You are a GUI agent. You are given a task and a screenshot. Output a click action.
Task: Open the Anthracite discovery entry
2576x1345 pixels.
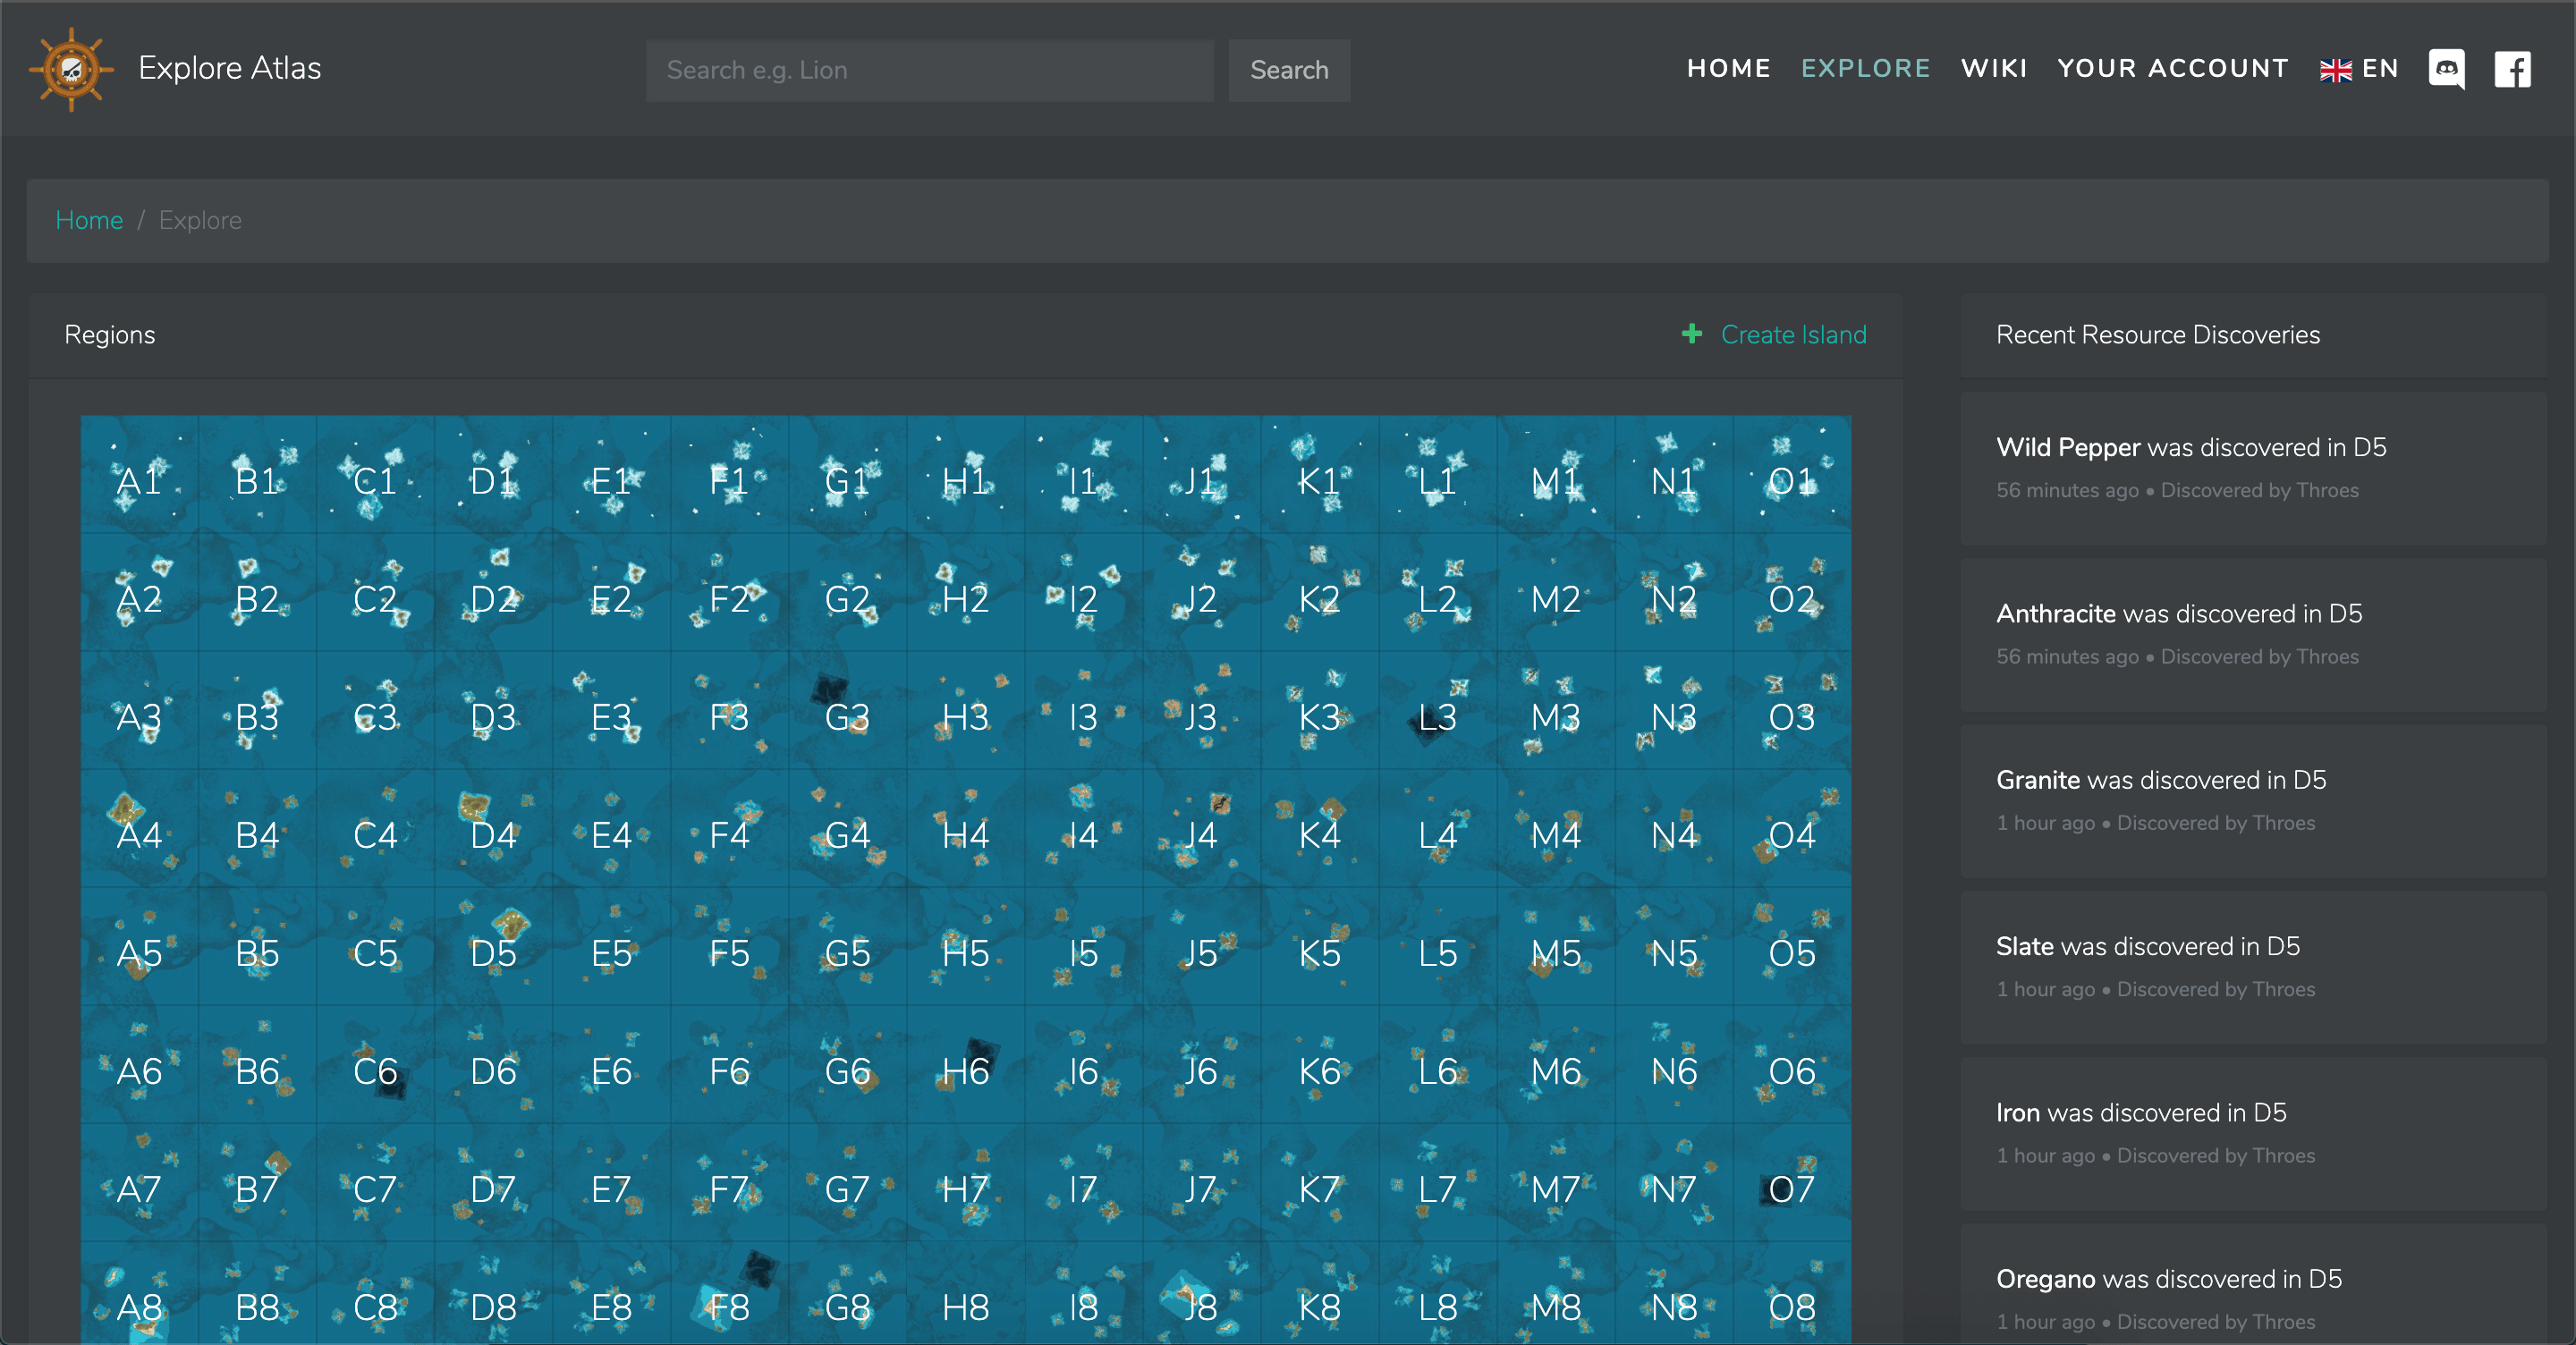(x=2252, y=634)
